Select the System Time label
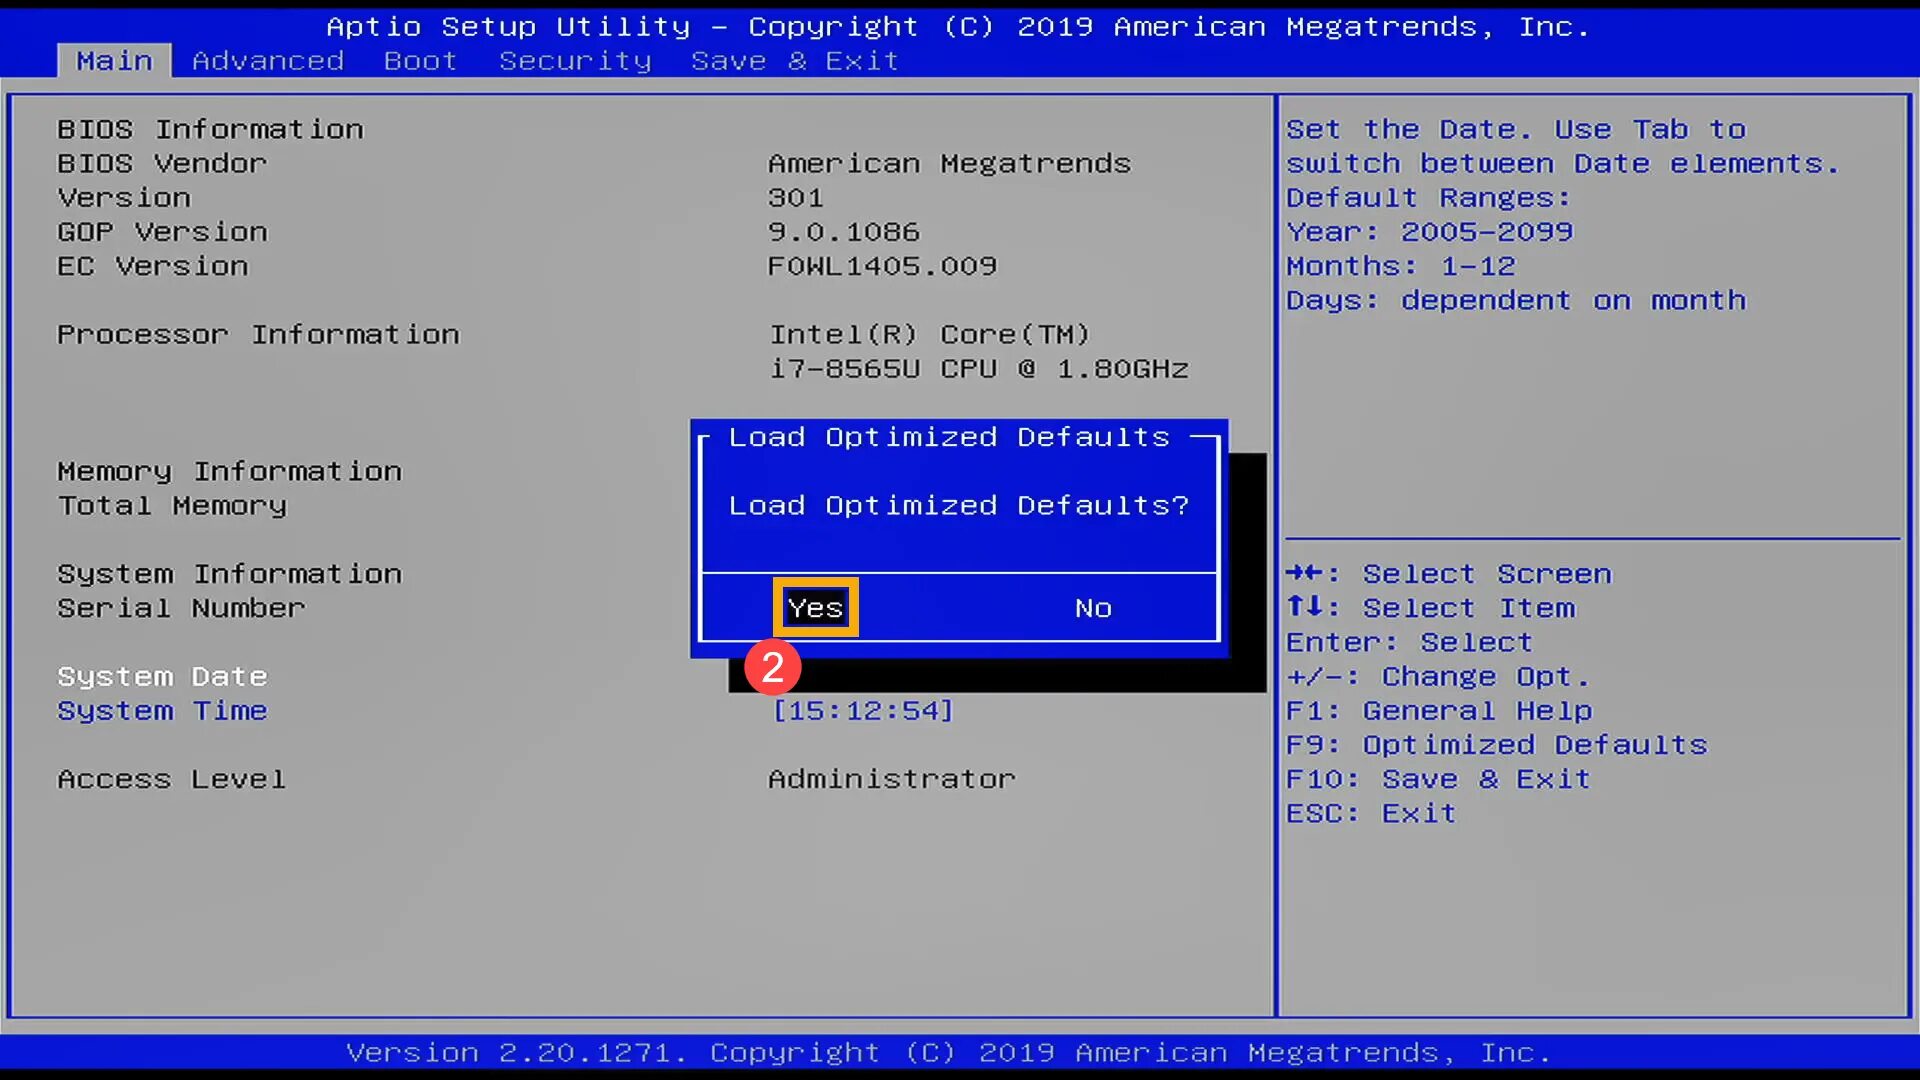1920x1080 pixels. (x=162, y=710)
